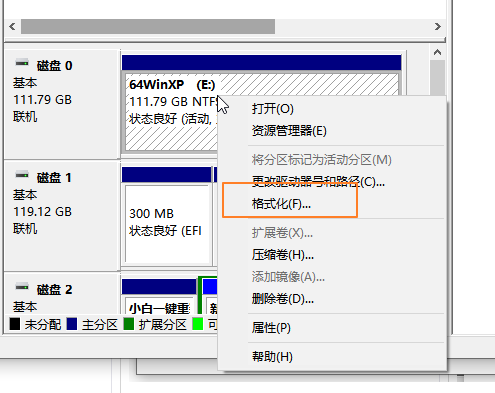Screen dimensions: 495x393
Task: Click the 111.79 GB disk size text
Action: click(x=42, y=100)
